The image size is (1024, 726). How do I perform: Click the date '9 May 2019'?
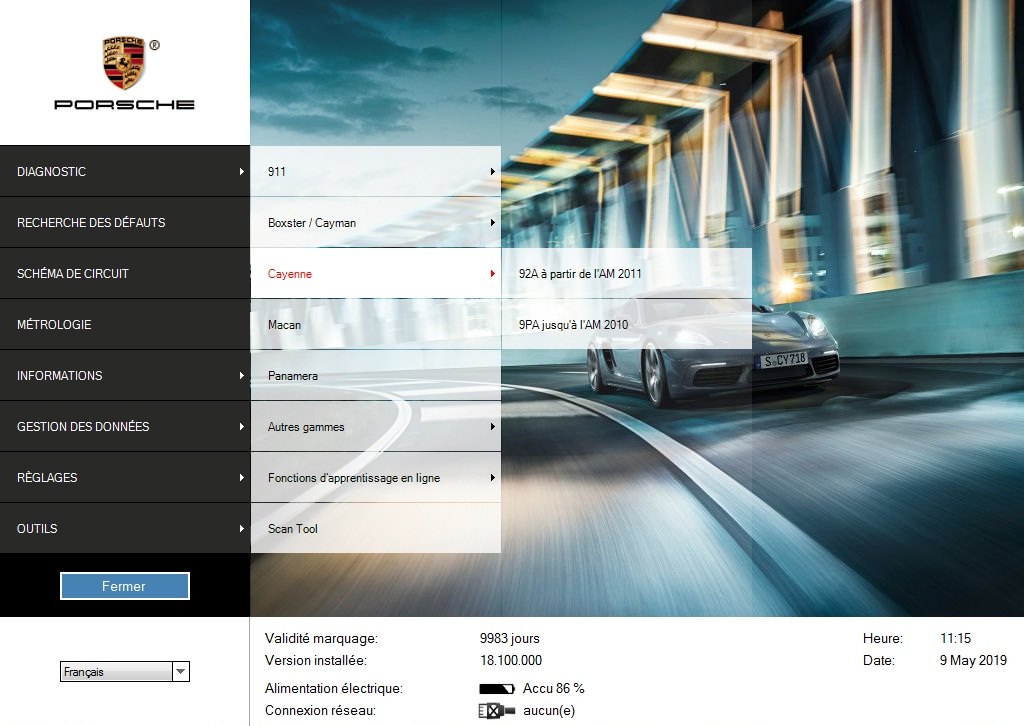(x=973, y=660)
